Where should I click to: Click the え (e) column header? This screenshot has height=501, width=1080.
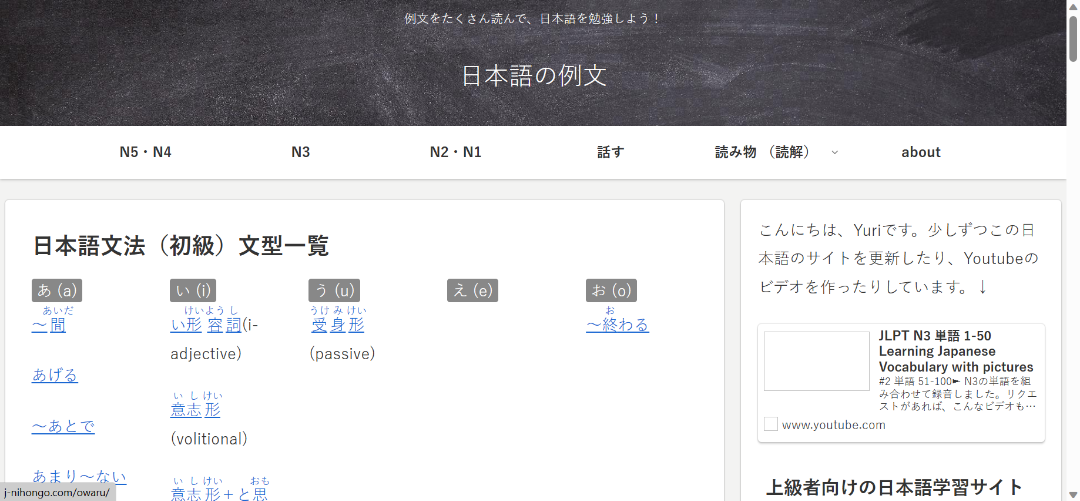[472, 291]
